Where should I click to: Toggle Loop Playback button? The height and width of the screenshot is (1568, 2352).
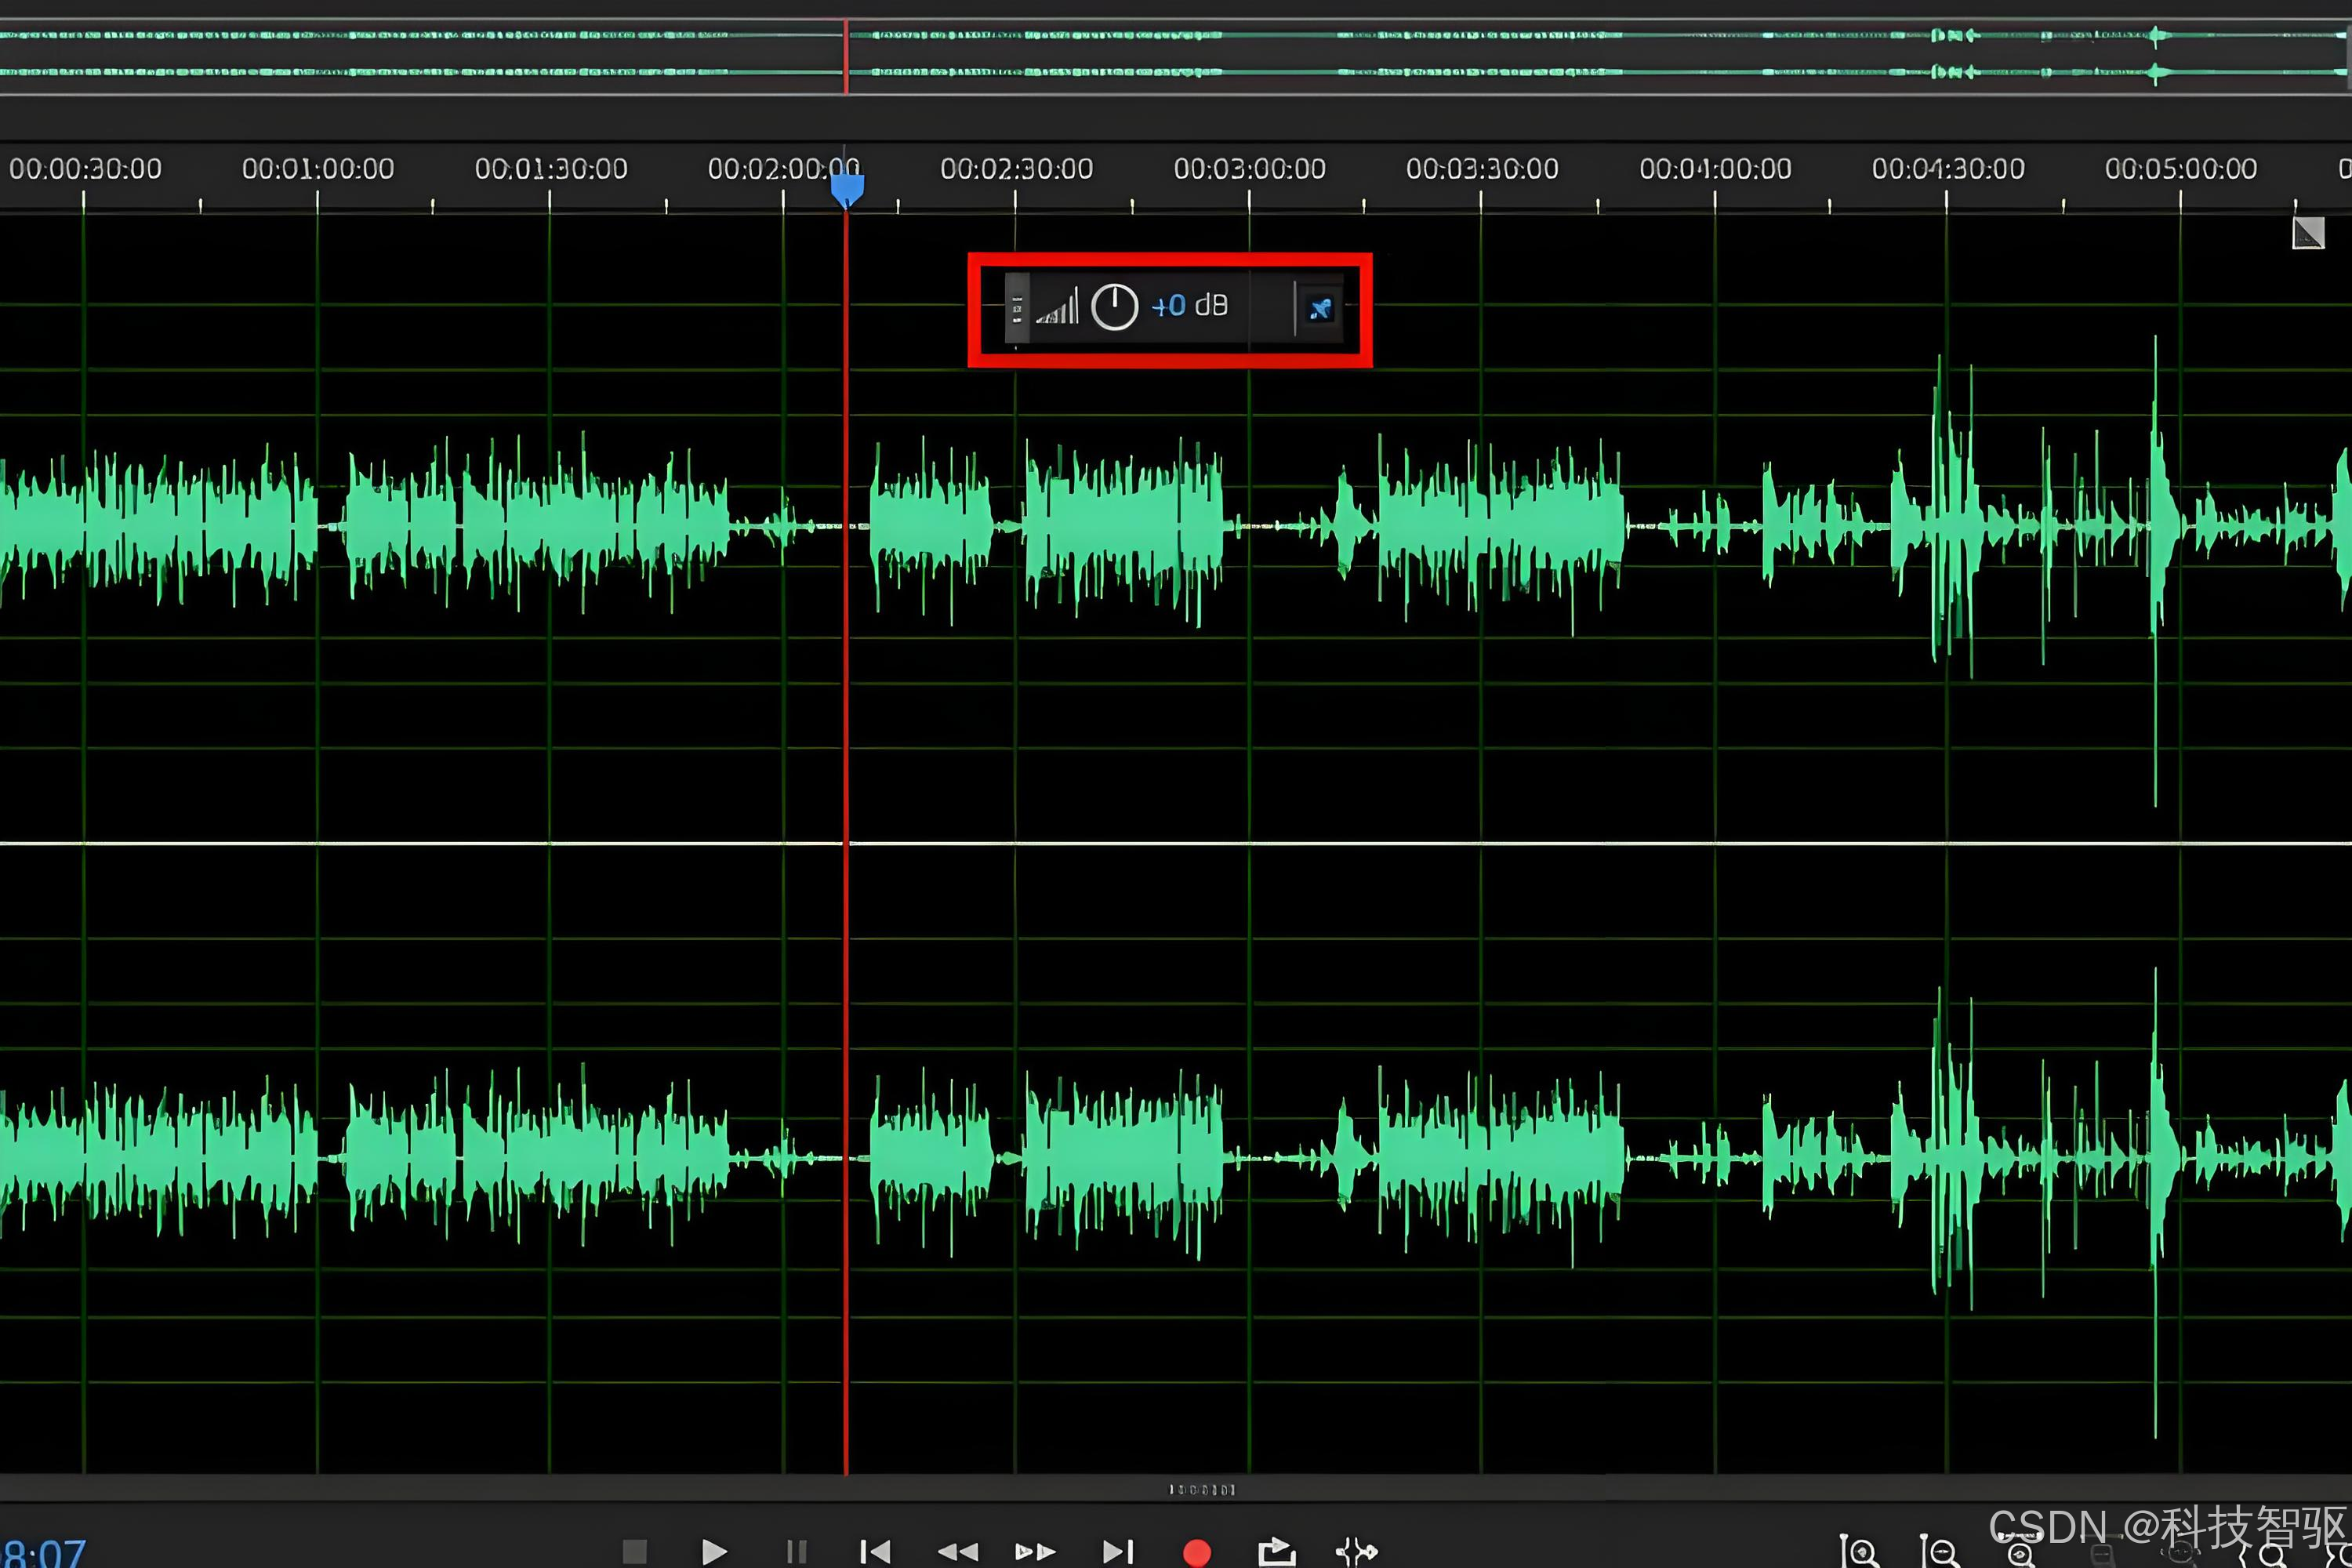[1276, 1551]
